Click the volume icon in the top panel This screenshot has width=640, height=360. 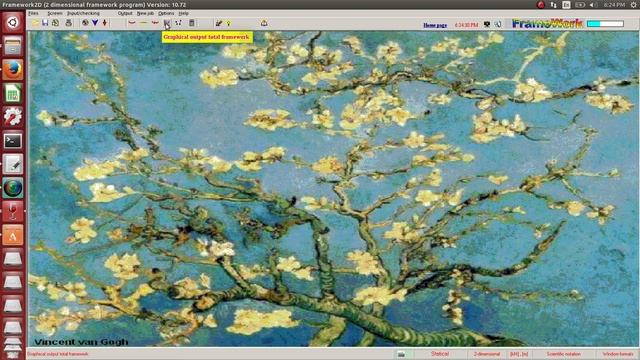[592, 4]
